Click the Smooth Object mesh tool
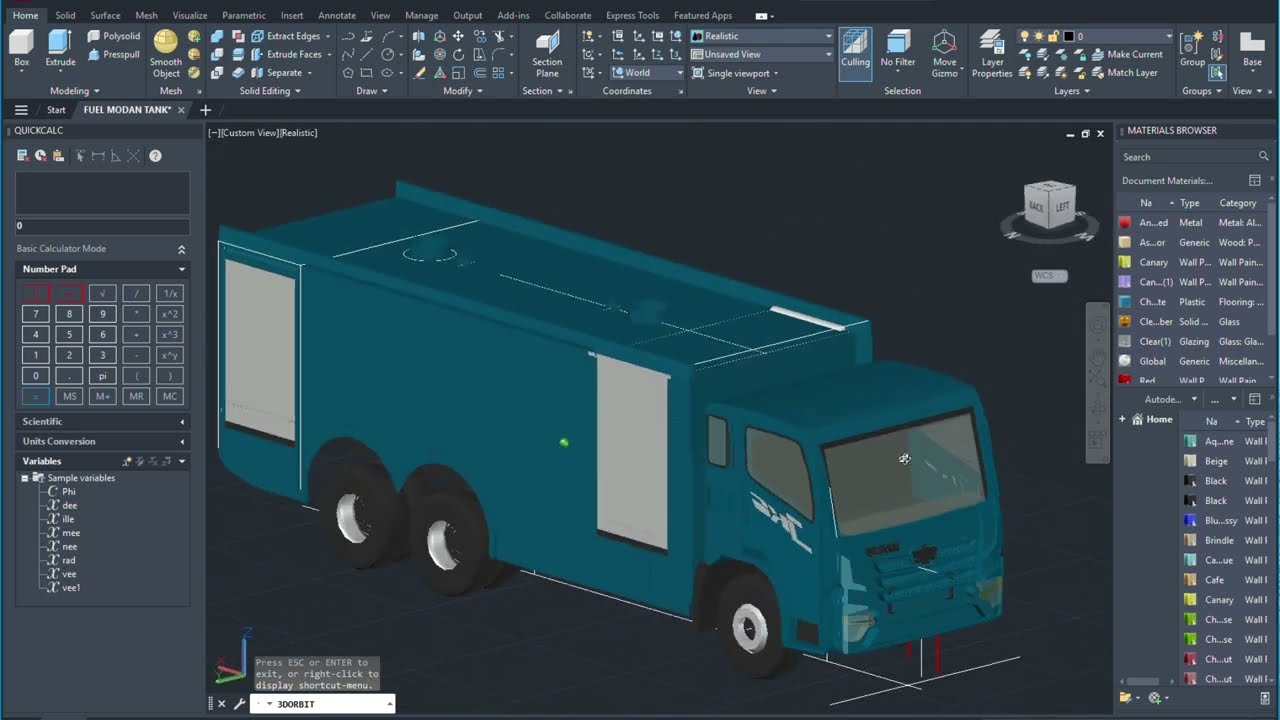 coord(166,53)
